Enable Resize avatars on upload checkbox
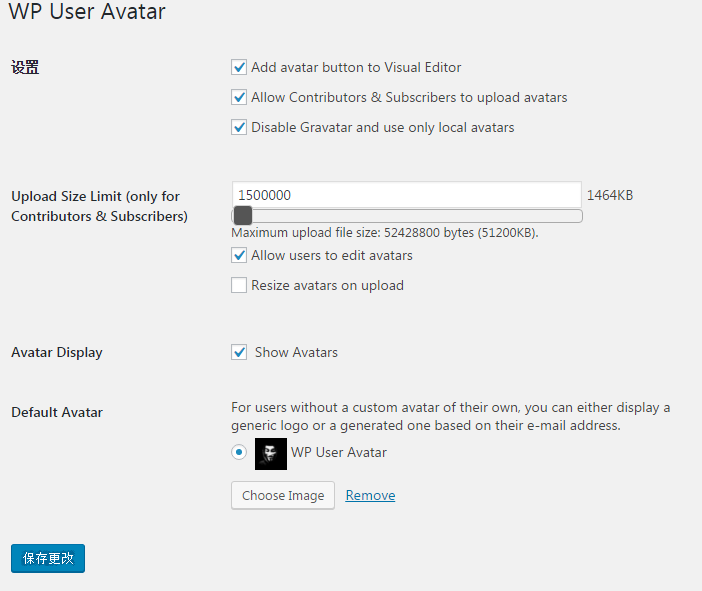Image resolution: width=702 pixels, height=591 pixels. (239, 286)
